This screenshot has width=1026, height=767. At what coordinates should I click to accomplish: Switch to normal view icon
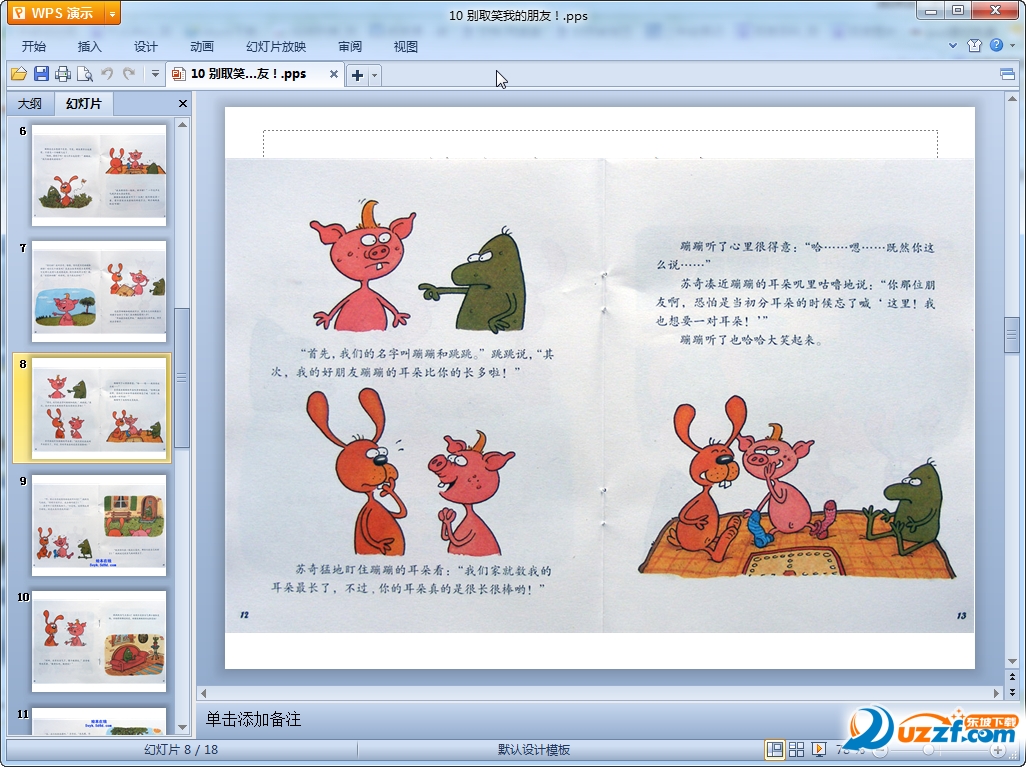click(775, 749)
